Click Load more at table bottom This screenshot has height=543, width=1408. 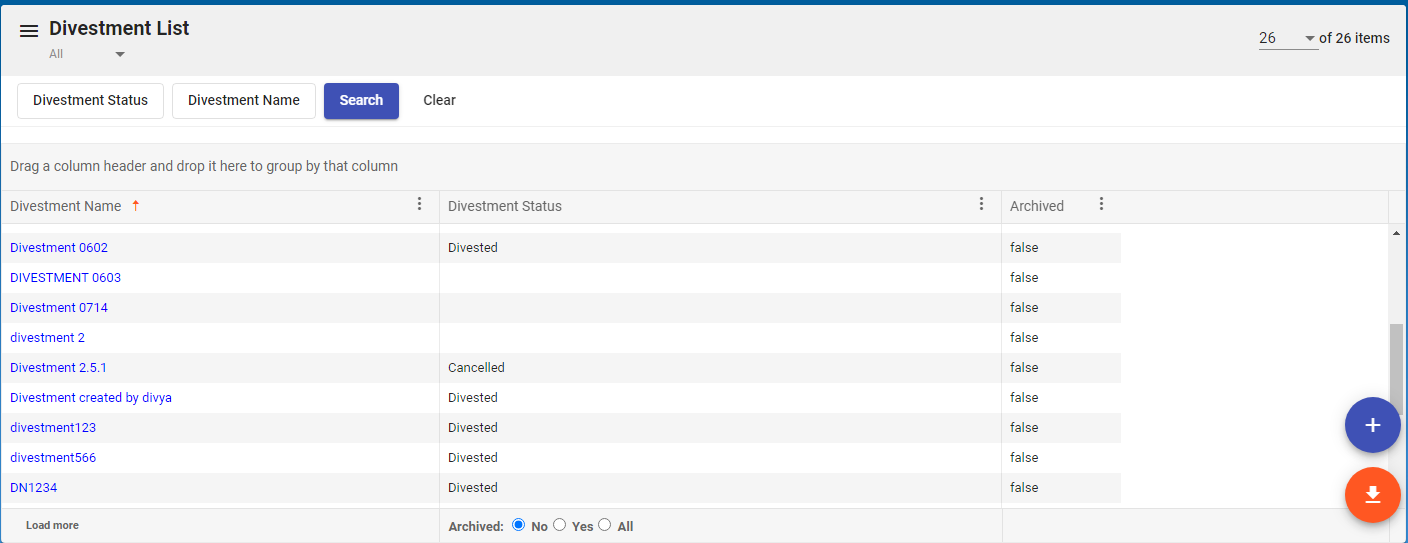pyautogui.click(x=52, y=525)
